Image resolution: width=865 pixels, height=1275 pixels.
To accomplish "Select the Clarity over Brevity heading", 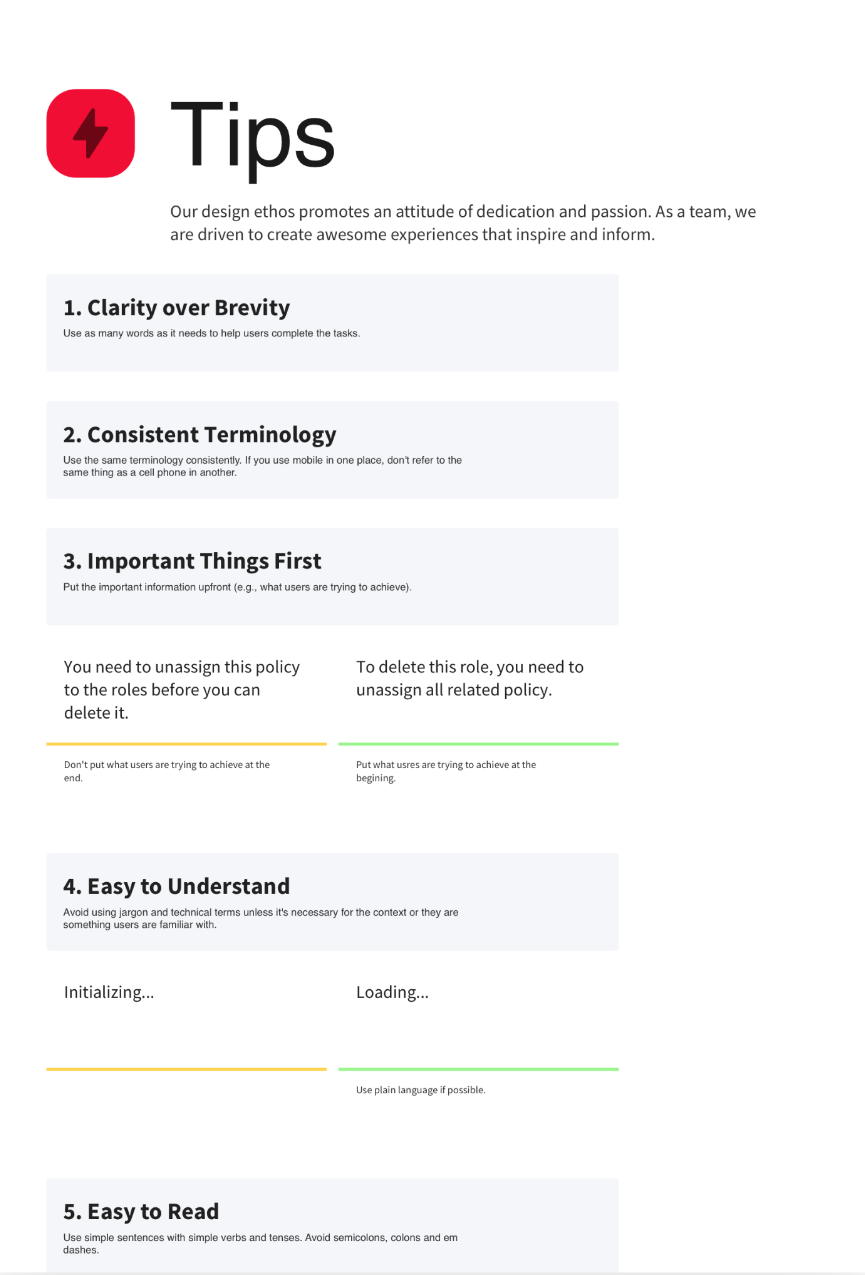I will tap(177, 308).
